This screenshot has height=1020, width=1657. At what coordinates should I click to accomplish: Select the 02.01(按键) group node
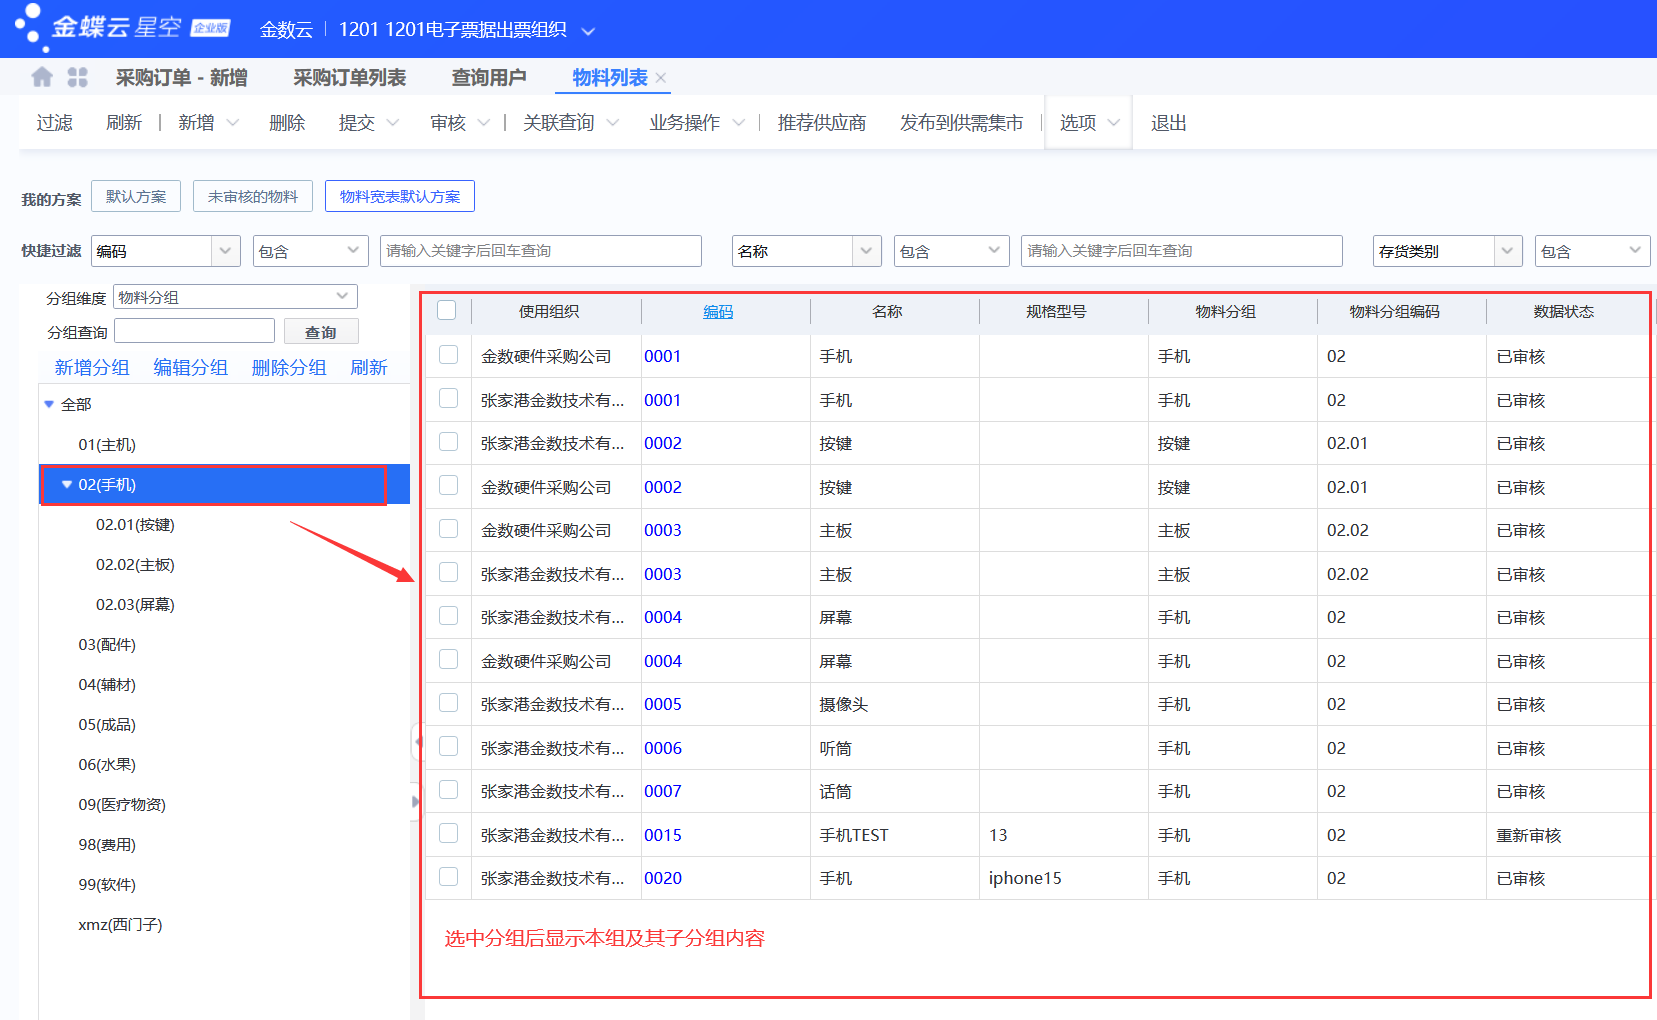tap(135, 525)
